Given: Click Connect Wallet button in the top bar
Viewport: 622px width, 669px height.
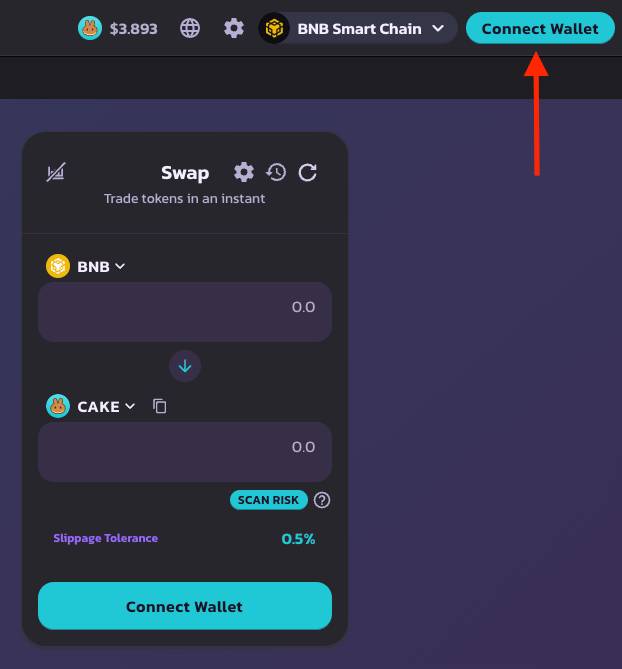Looking at the screenshot, I should 540,29.
